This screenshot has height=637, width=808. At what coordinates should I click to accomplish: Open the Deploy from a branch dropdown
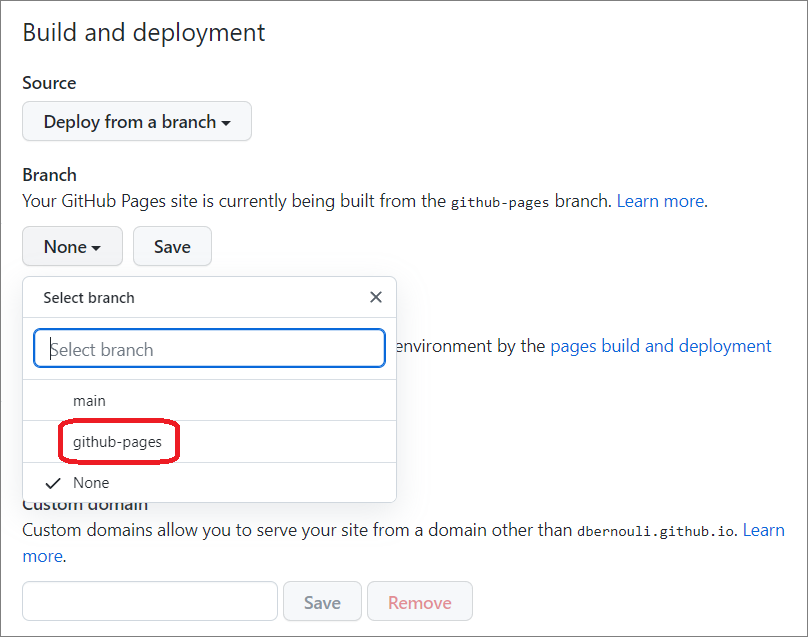(137, 122)
